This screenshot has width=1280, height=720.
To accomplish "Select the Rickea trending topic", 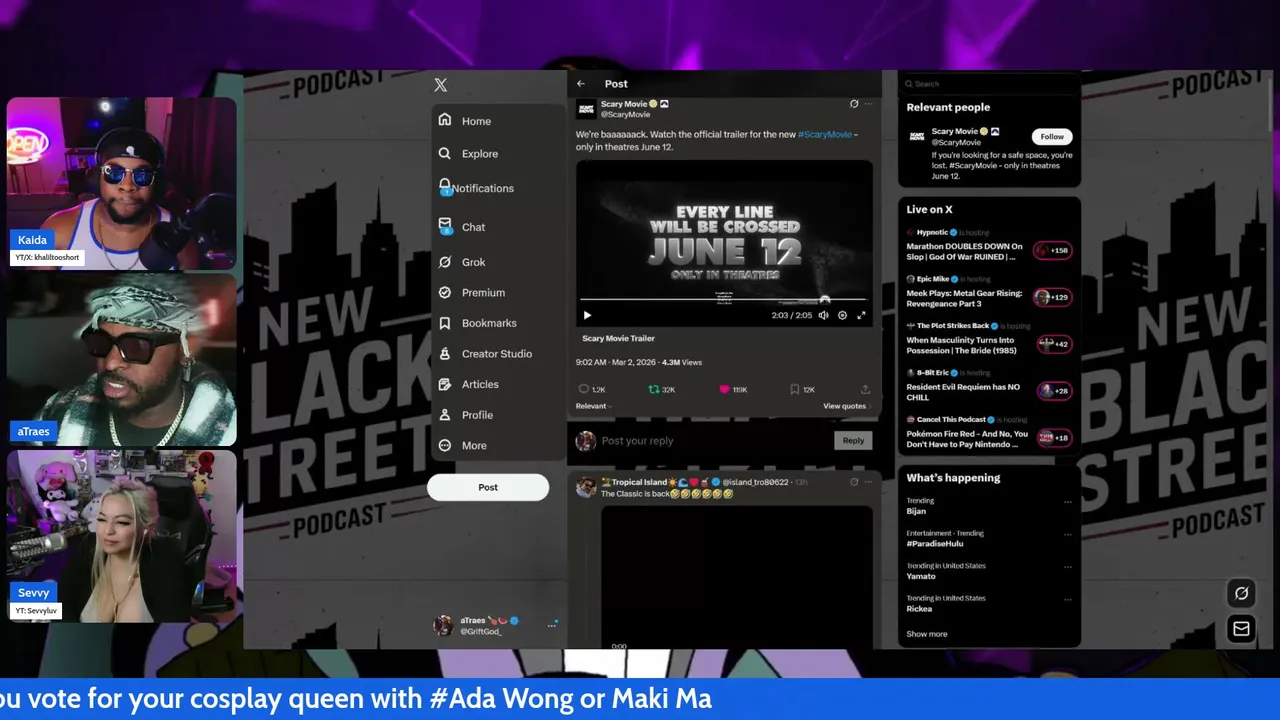I will tap(919, 609).
